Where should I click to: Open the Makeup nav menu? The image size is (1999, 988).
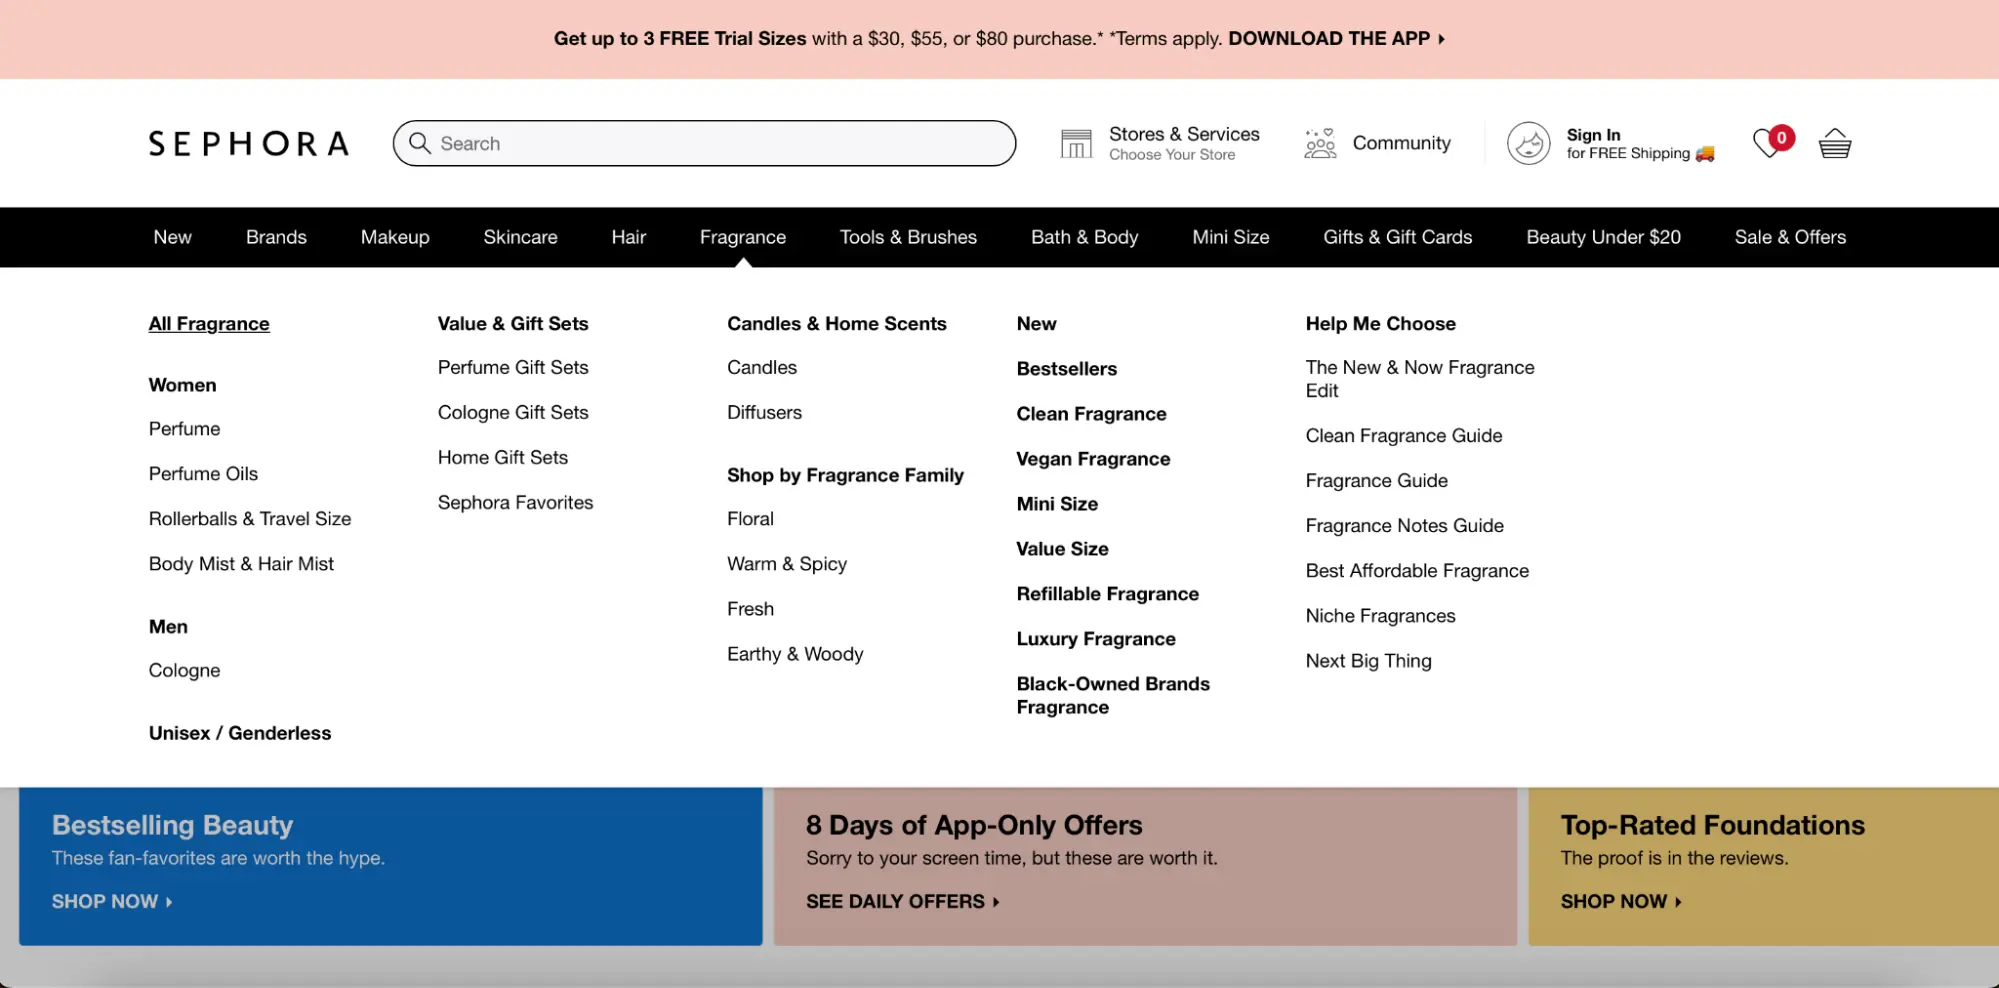point(395,237)
